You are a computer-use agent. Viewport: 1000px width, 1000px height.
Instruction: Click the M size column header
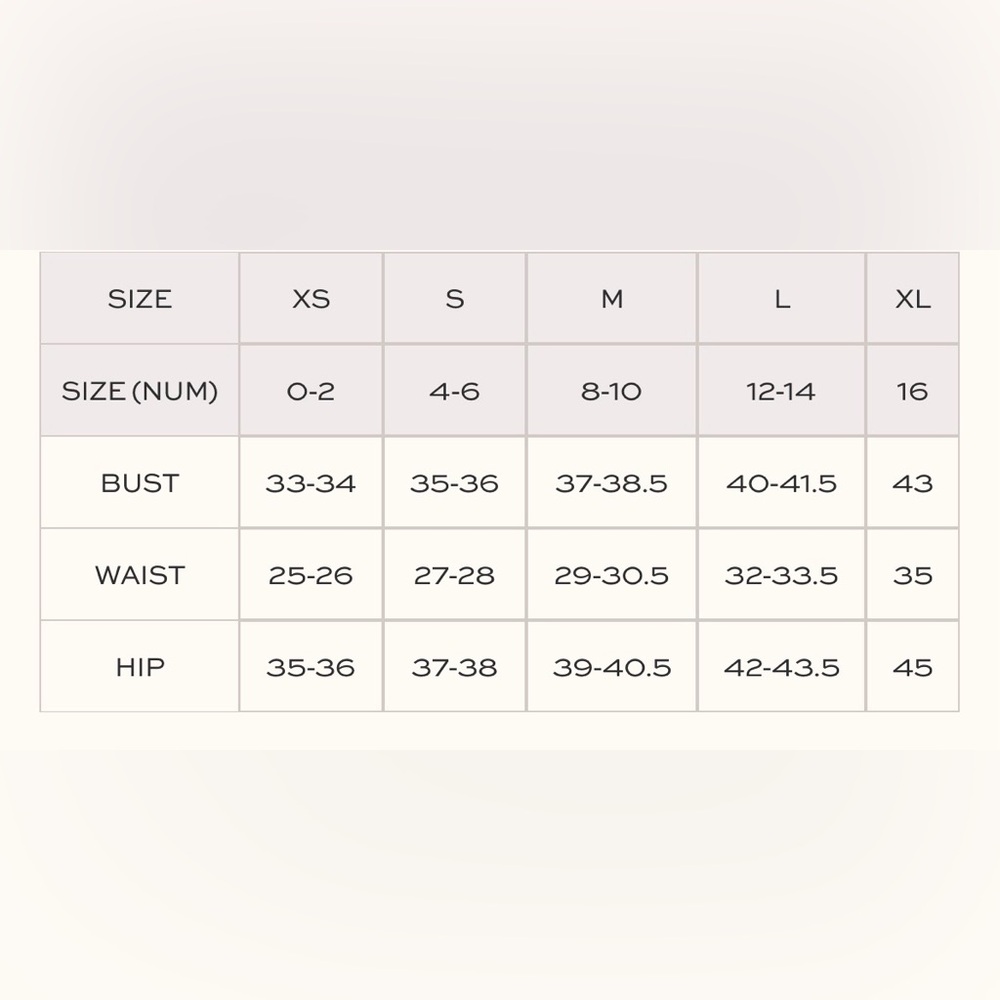point(612,298)
